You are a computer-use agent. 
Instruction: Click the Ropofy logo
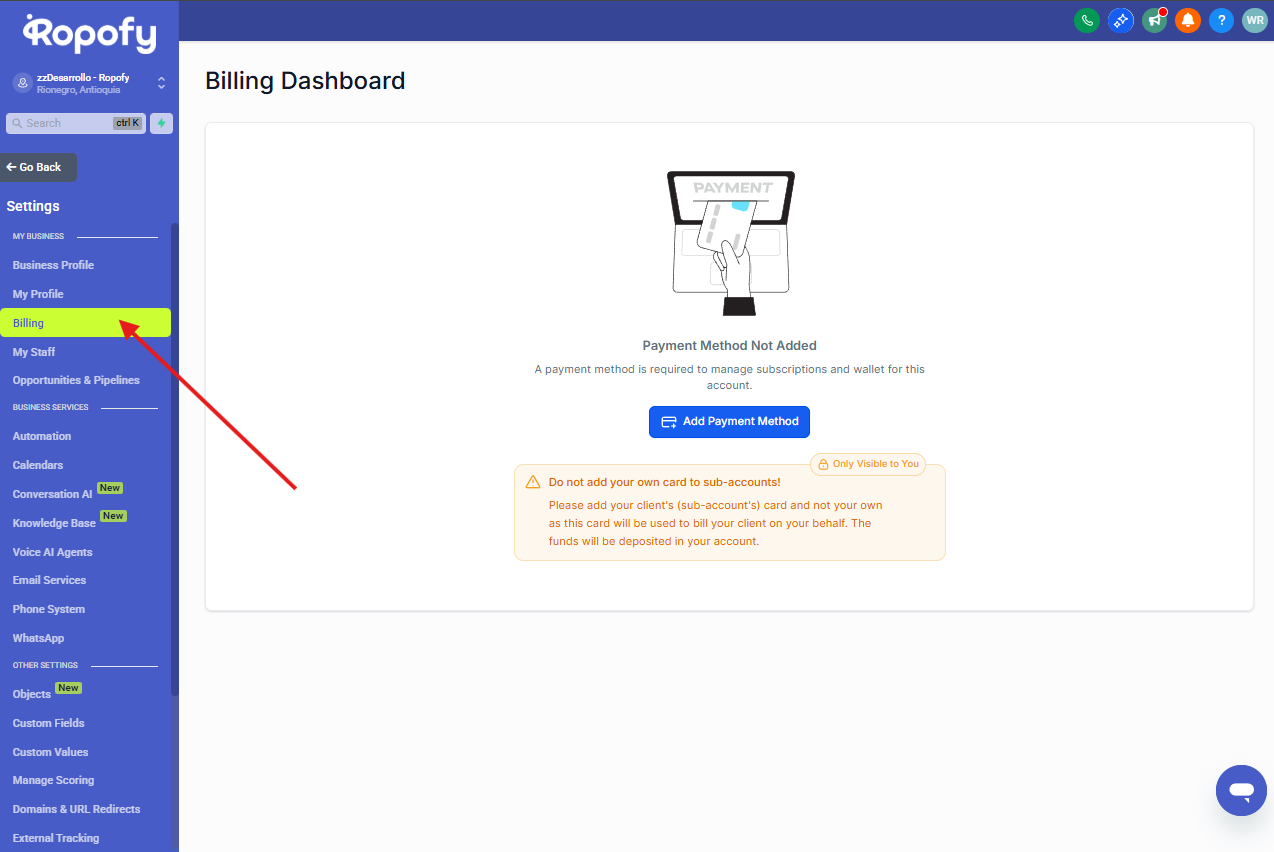(x=90, y=34)
